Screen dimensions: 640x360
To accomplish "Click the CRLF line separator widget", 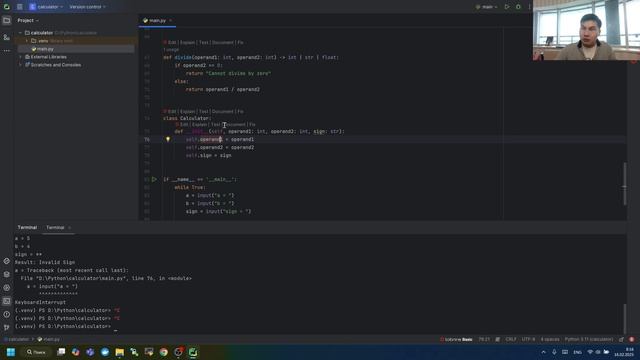I will (511, 339).
